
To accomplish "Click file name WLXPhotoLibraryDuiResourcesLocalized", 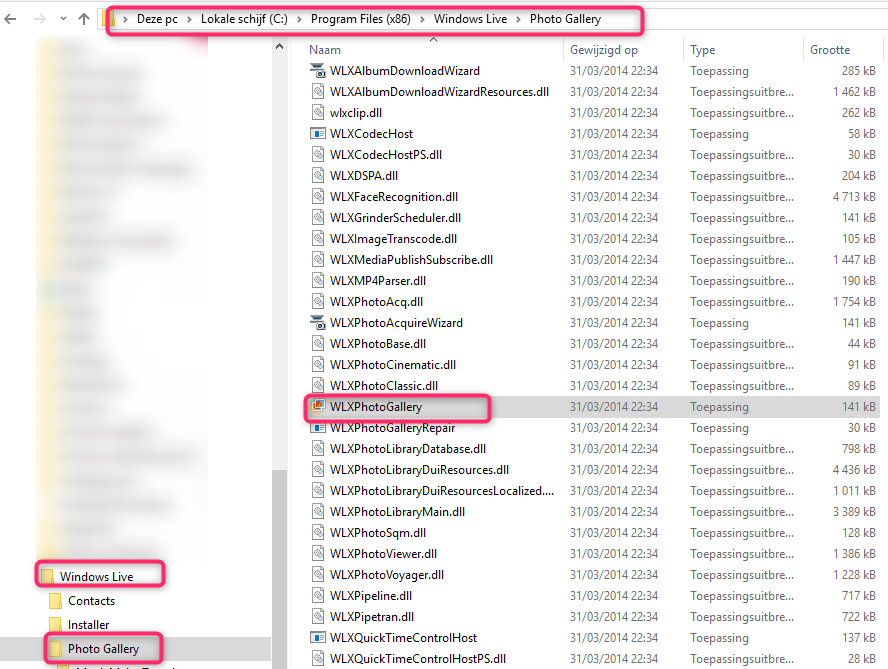I will (442, 491).
